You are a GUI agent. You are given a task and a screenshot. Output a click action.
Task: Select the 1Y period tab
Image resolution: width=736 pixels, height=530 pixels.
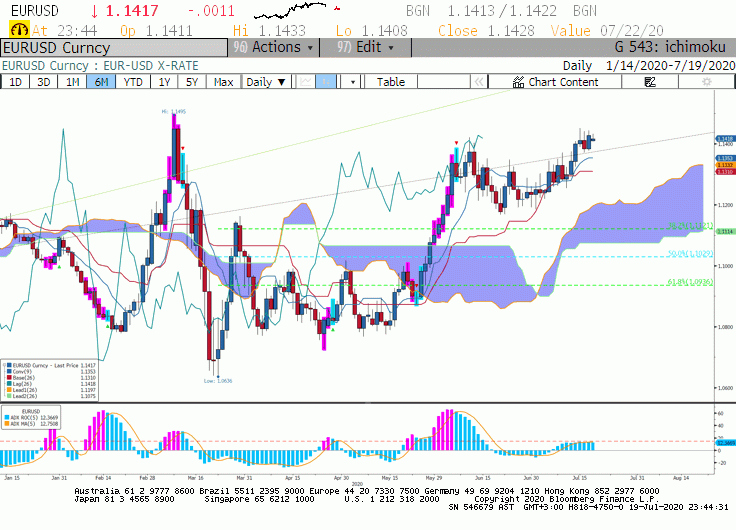tap(164, 82)
